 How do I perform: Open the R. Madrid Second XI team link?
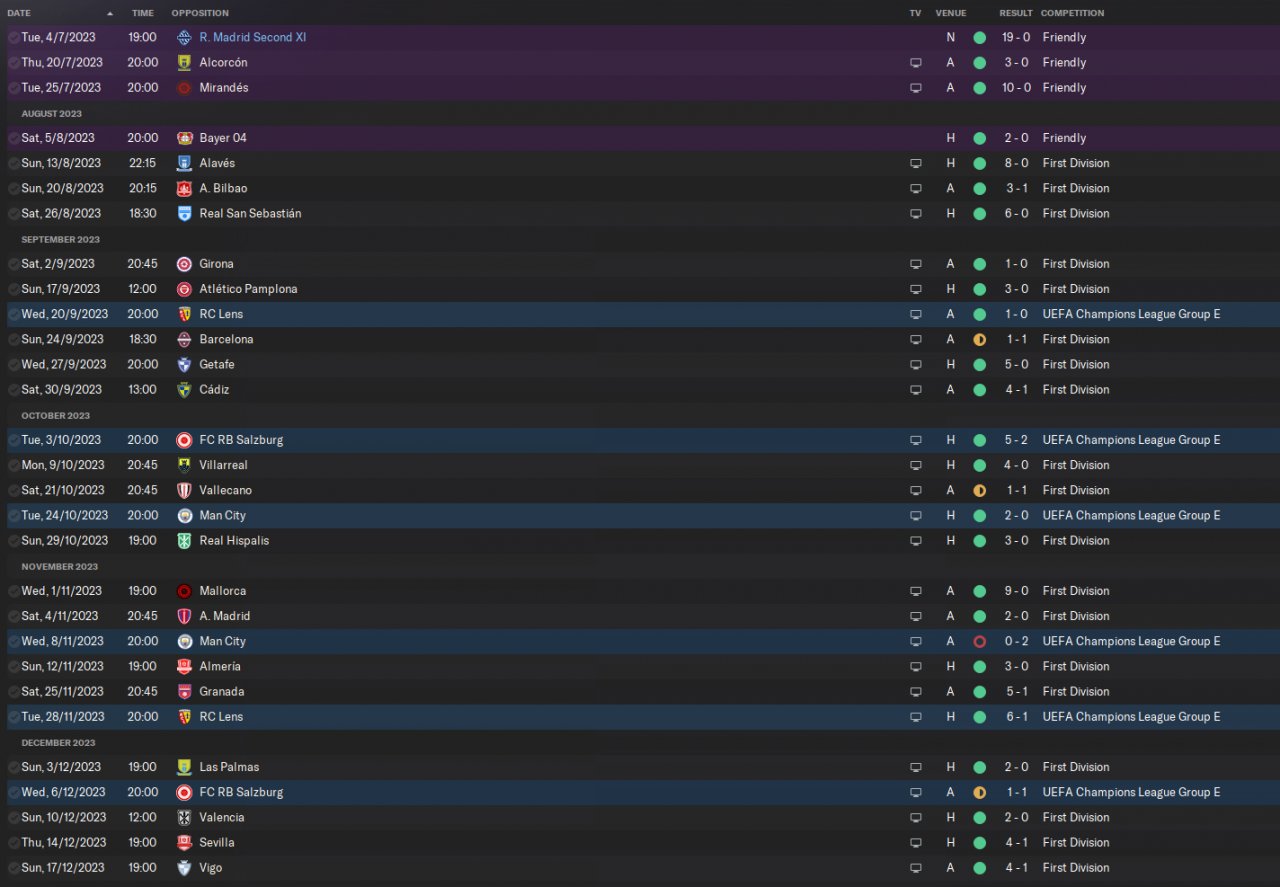[260, 37]
